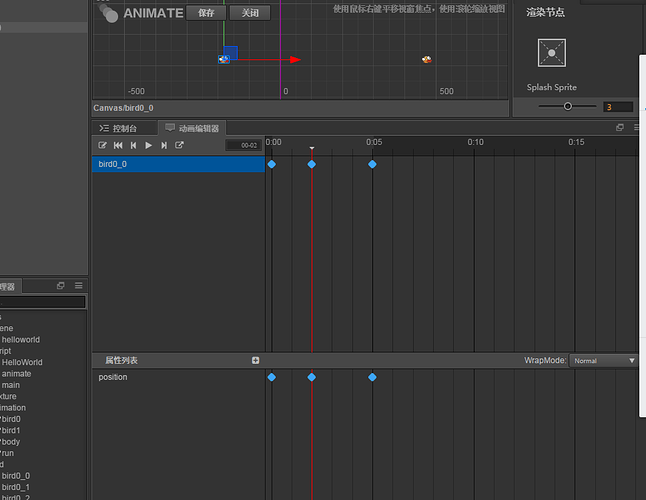Screen dimensions: 646x500
Task: Click the 0:10 mark on time ruler
Action: 475,142
